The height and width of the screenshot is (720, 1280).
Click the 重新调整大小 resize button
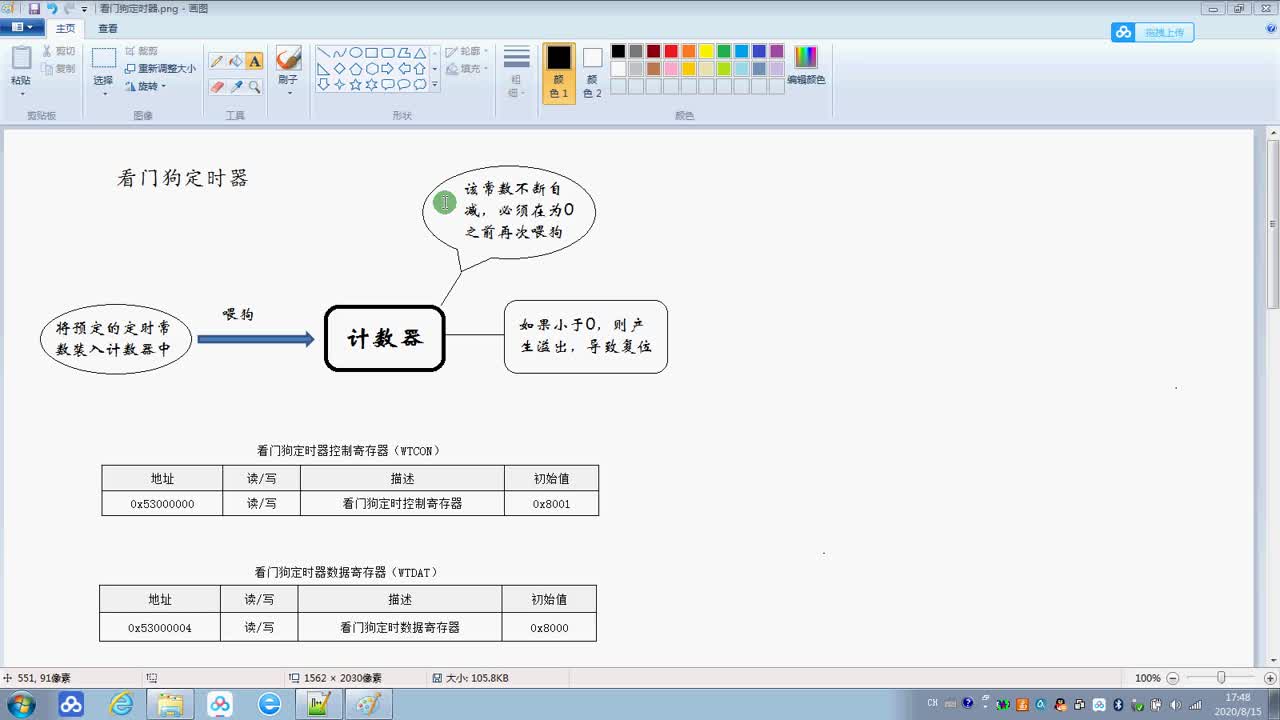tap(160, 69)
